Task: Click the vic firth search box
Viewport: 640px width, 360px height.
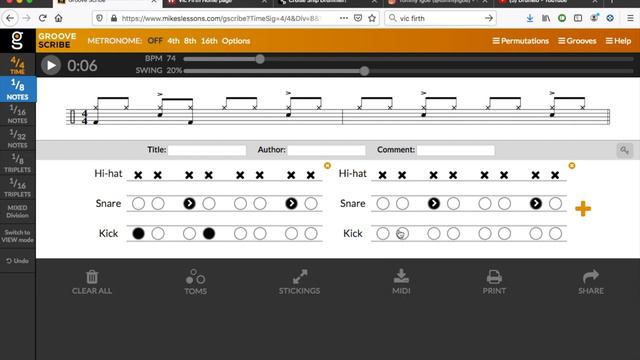Action: (x=440, y=18)
